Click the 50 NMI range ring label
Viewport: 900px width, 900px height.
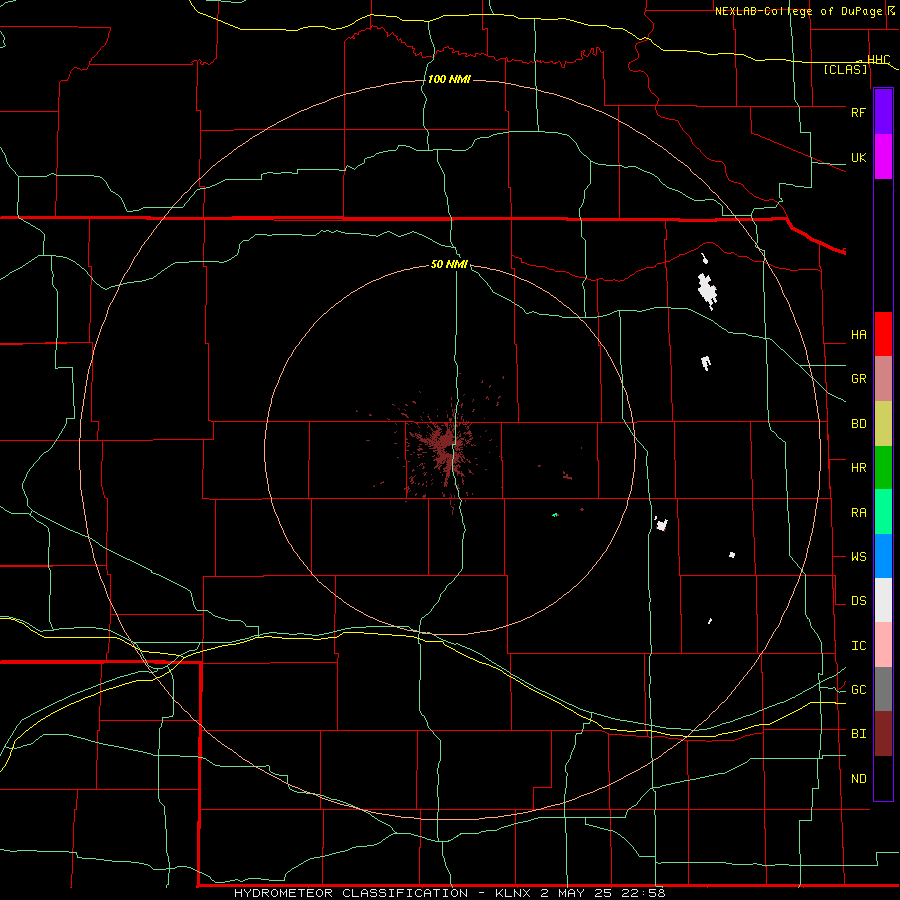coord(449,264)
